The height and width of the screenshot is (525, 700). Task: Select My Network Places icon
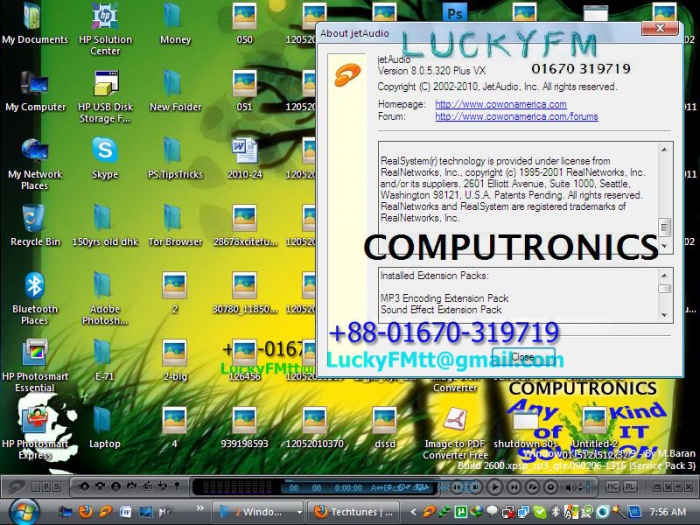pos(35,164)
